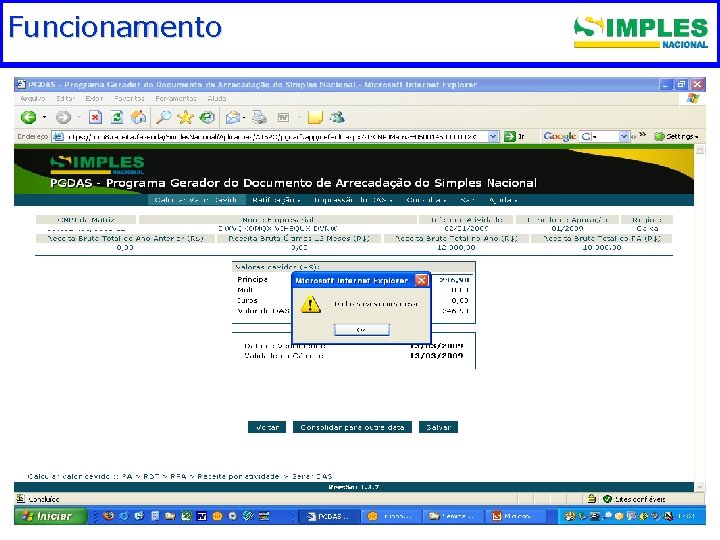Screen dimensions: 720x540
Task: Click the Stop loading icon
Action: pyautogui.click(x=95, y=118)
